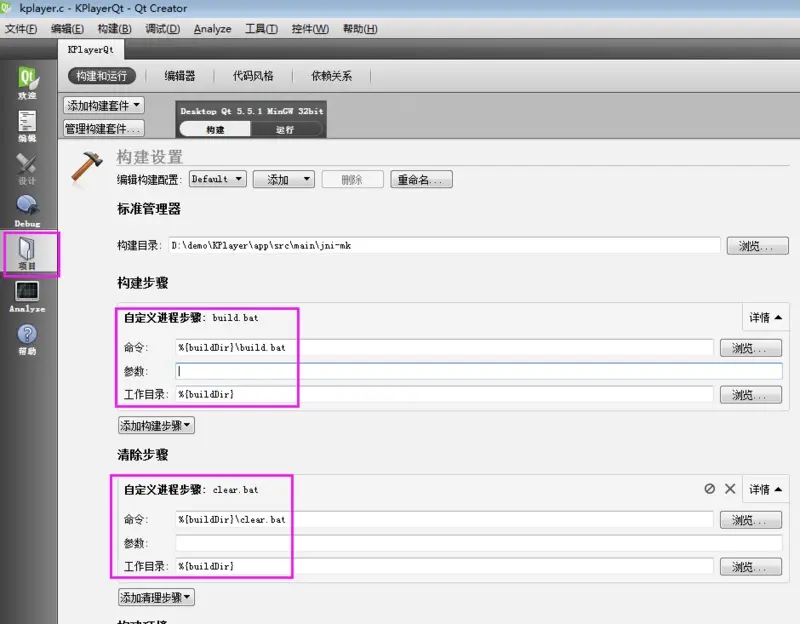Remove the clear.bat clean step
Screen dimensions: 800x624
(730, 489)
